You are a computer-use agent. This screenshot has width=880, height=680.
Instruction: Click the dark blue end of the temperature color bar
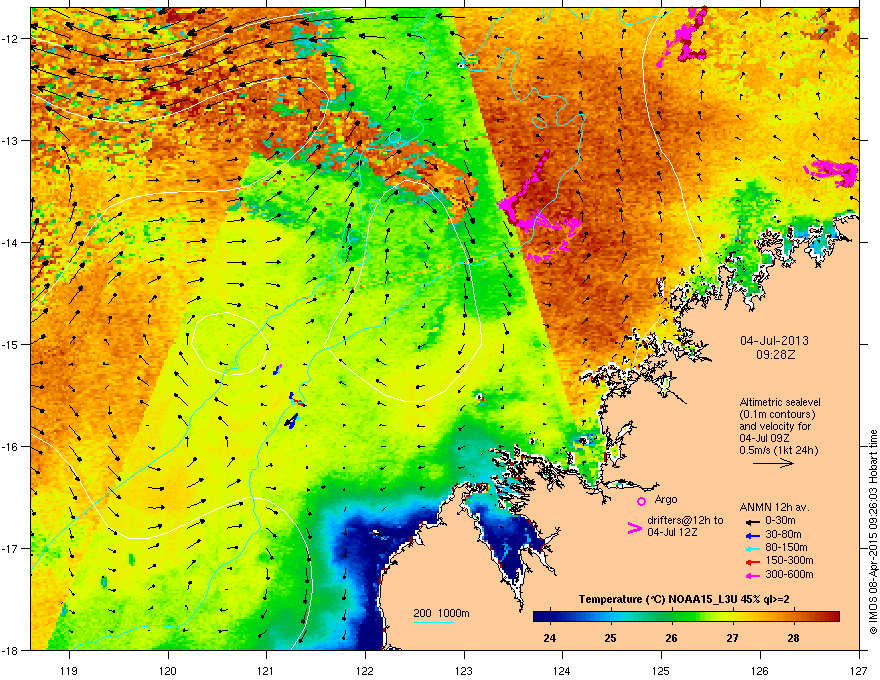pyautogui.click(x=539, y=616)
